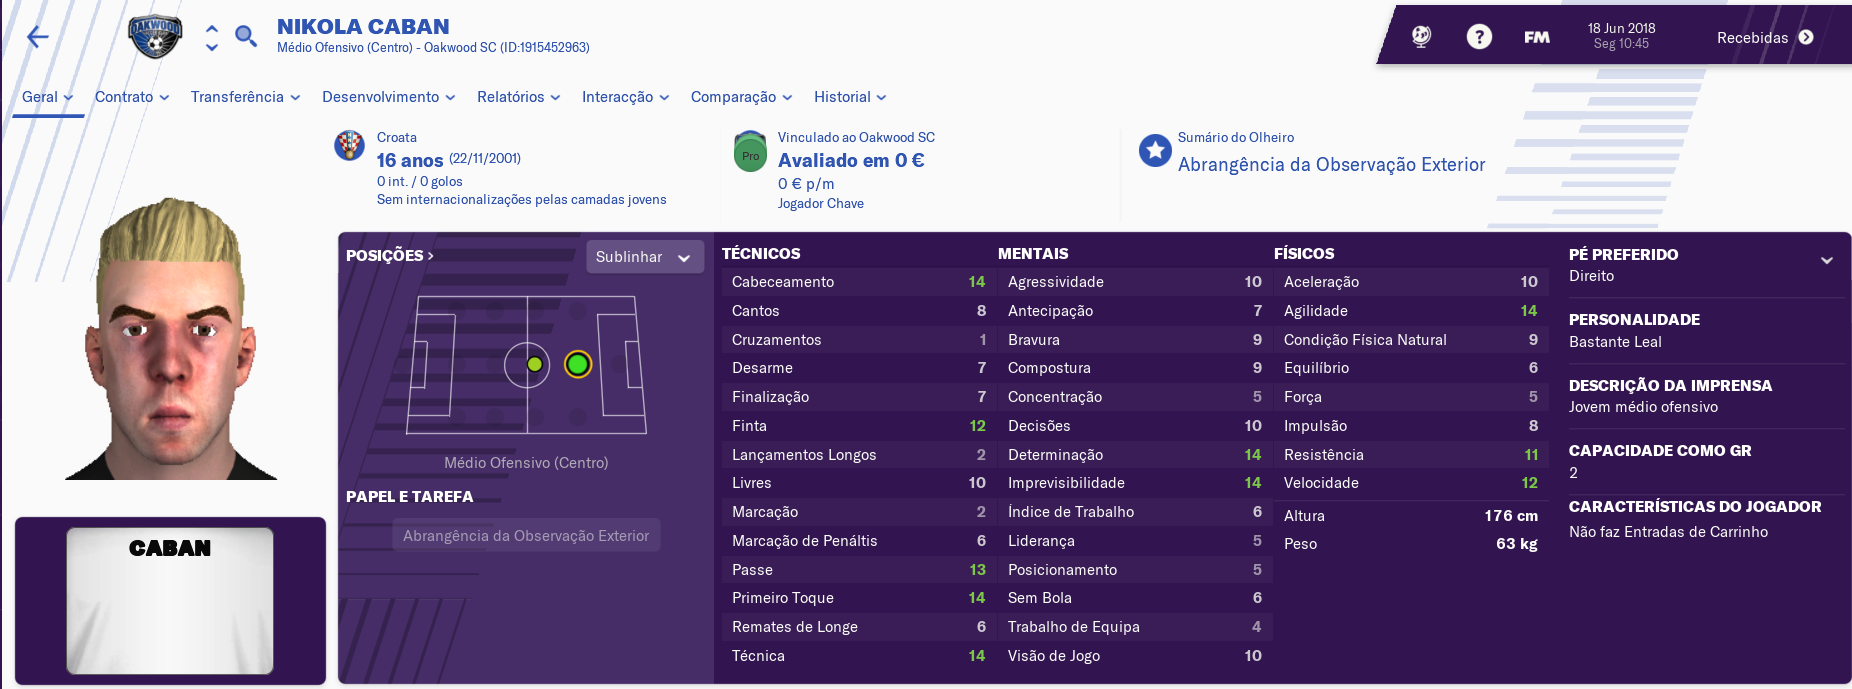Select the green attacking midfielder position marker
1852x689 pixels.
point(577,364)
